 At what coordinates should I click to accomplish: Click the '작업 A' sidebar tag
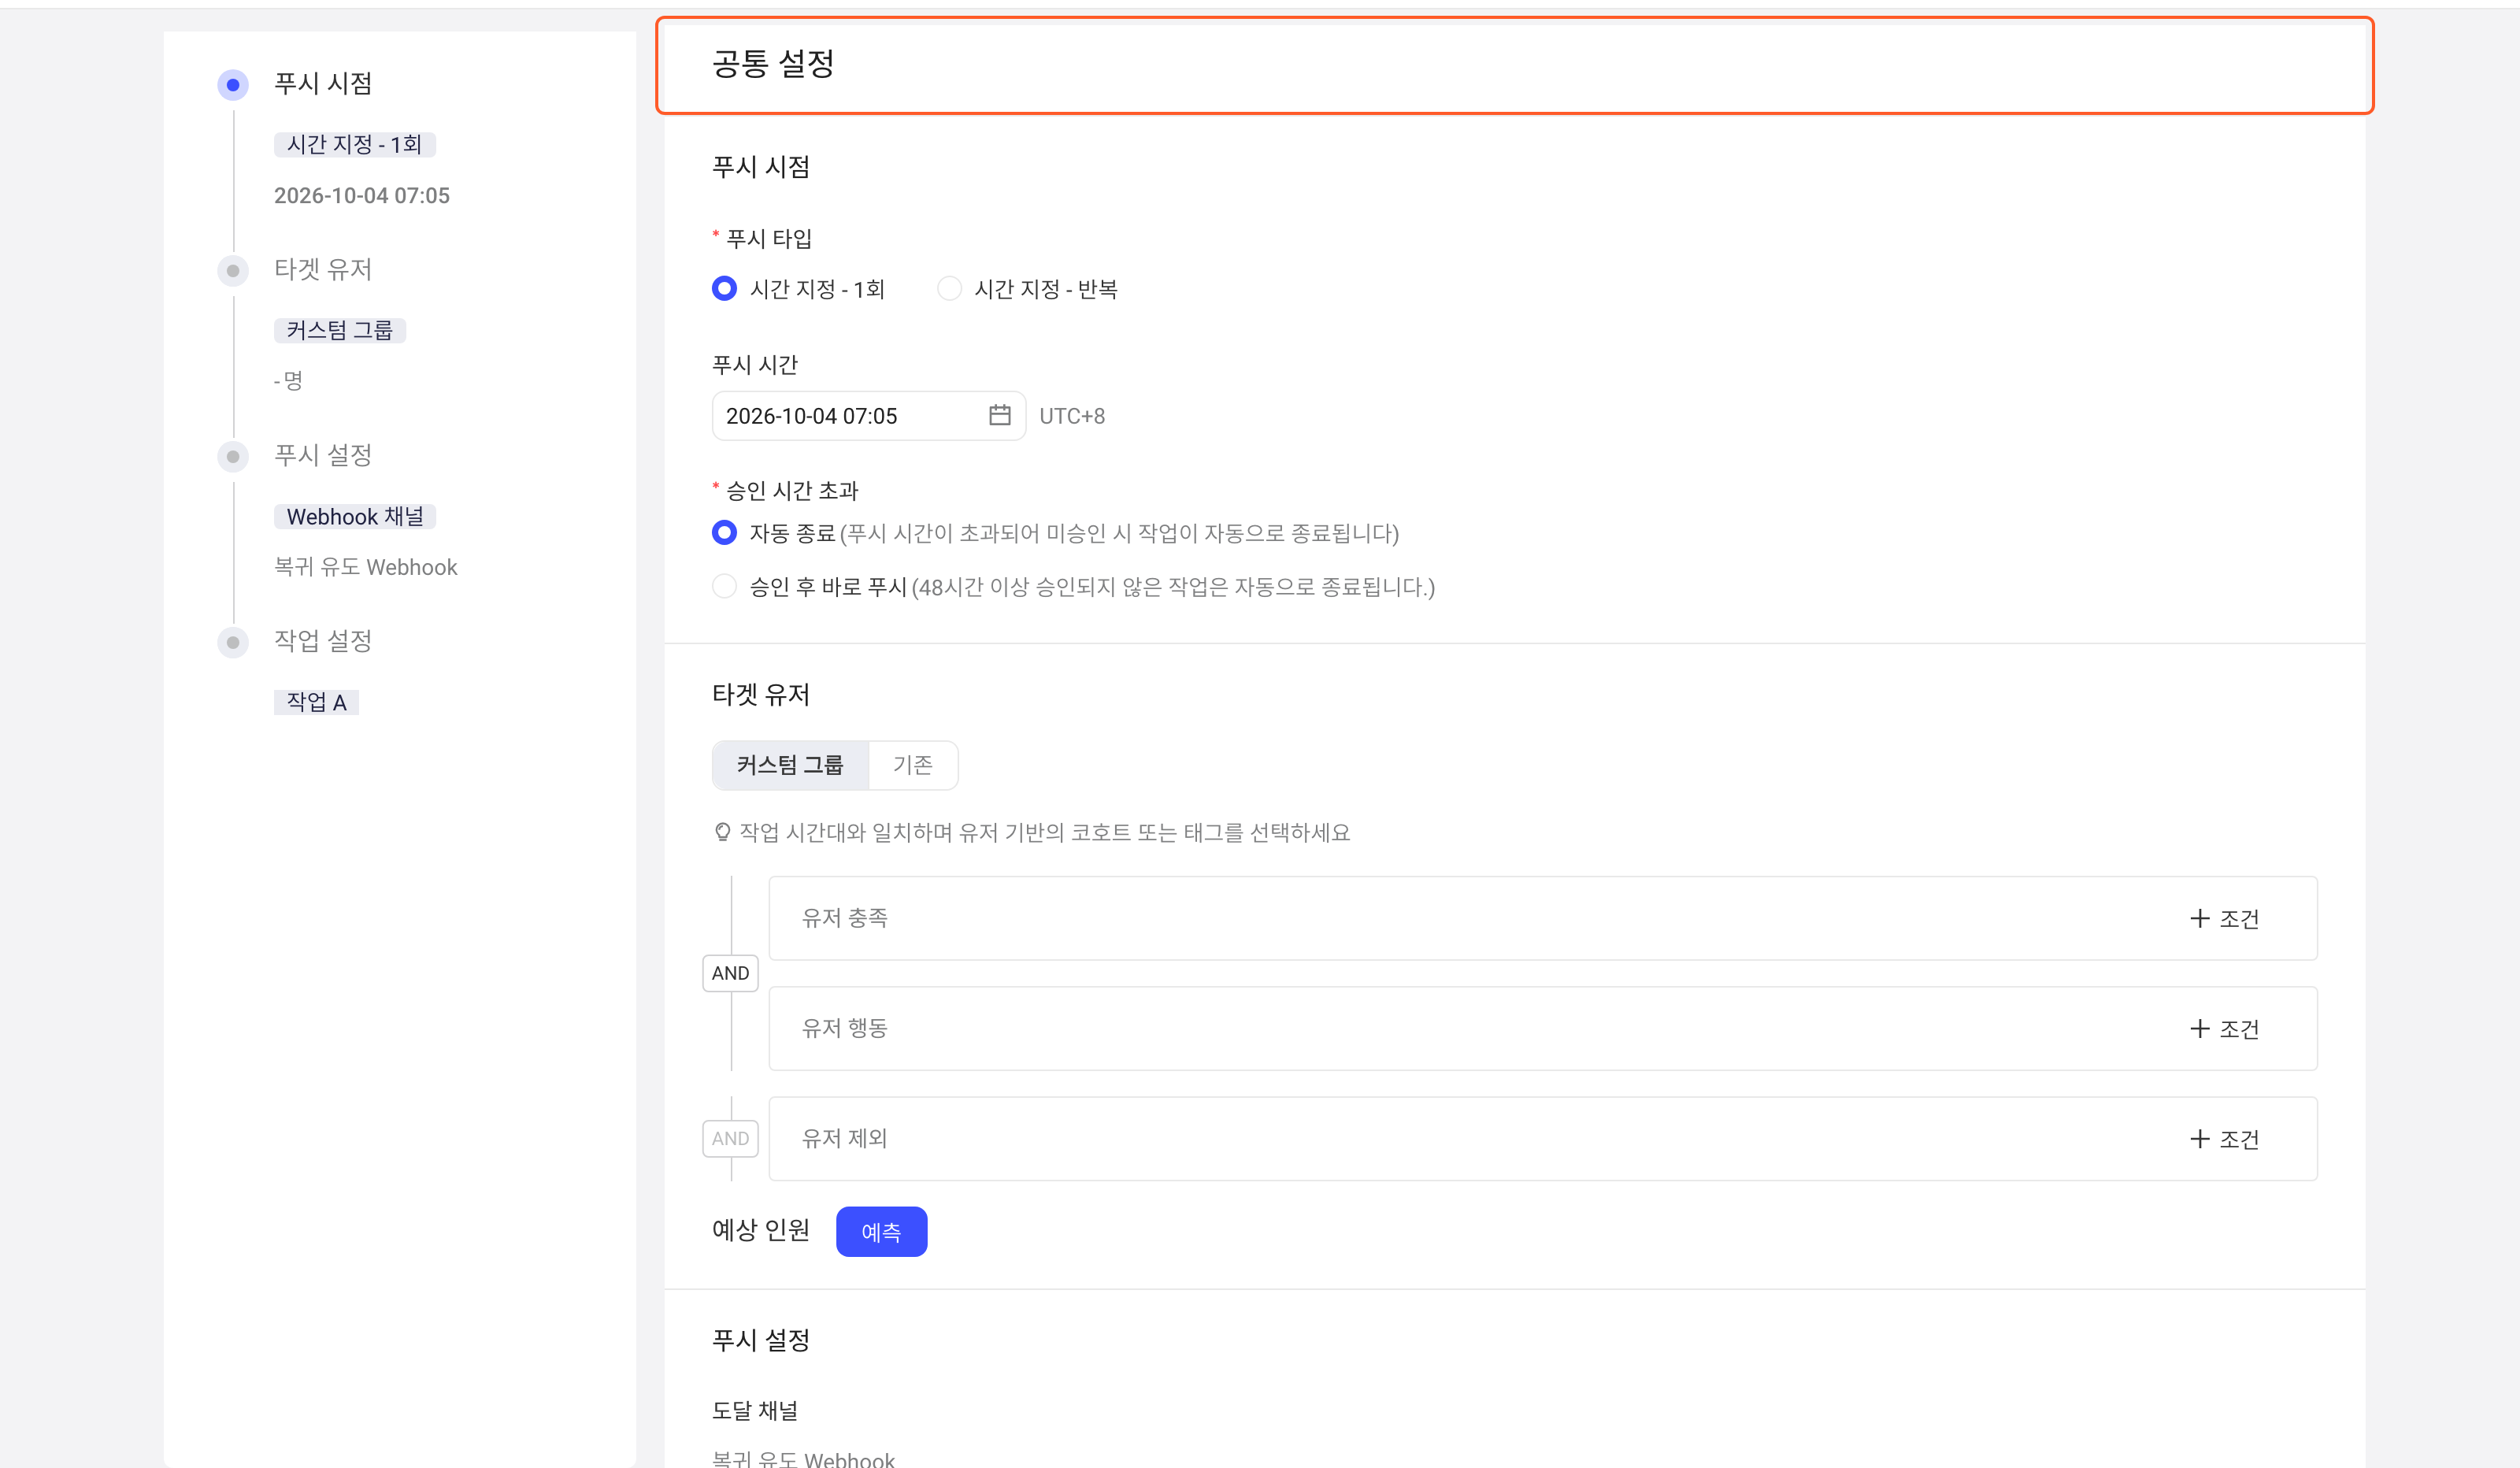point(316,702)
